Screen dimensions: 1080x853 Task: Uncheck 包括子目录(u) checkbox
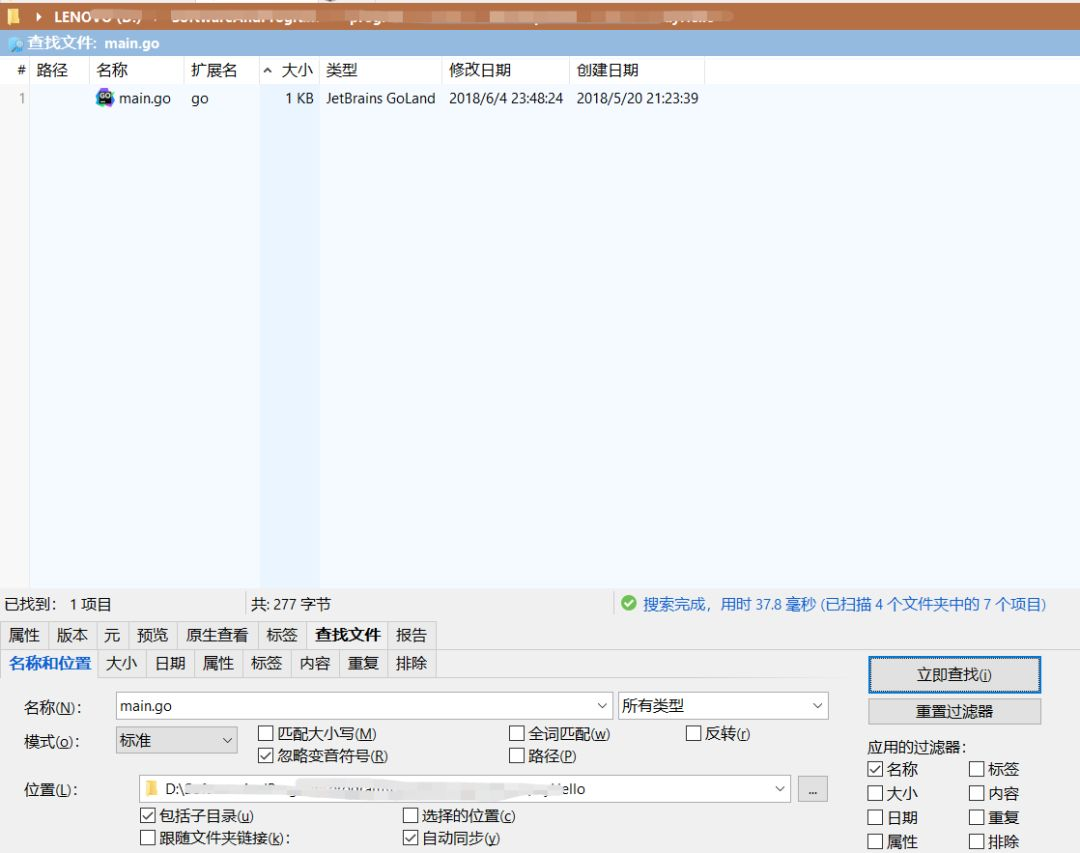click(147, 816)
